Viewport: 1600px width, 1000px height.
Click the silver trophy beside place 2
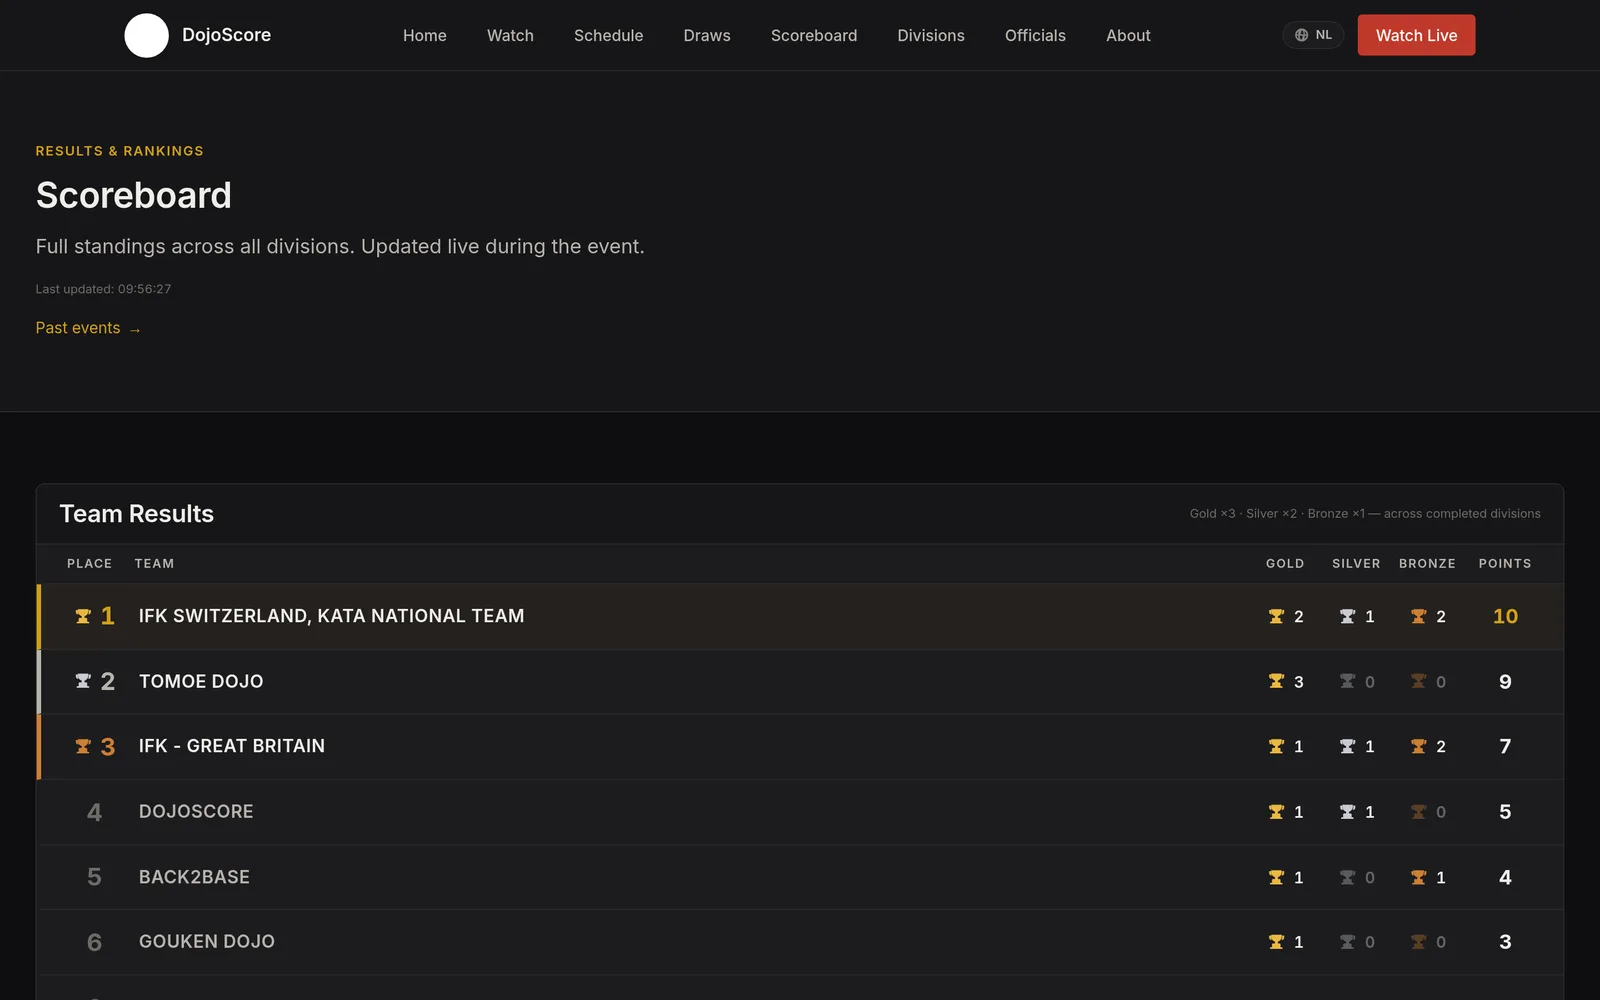pyautogui.click(x=83, y=681)
